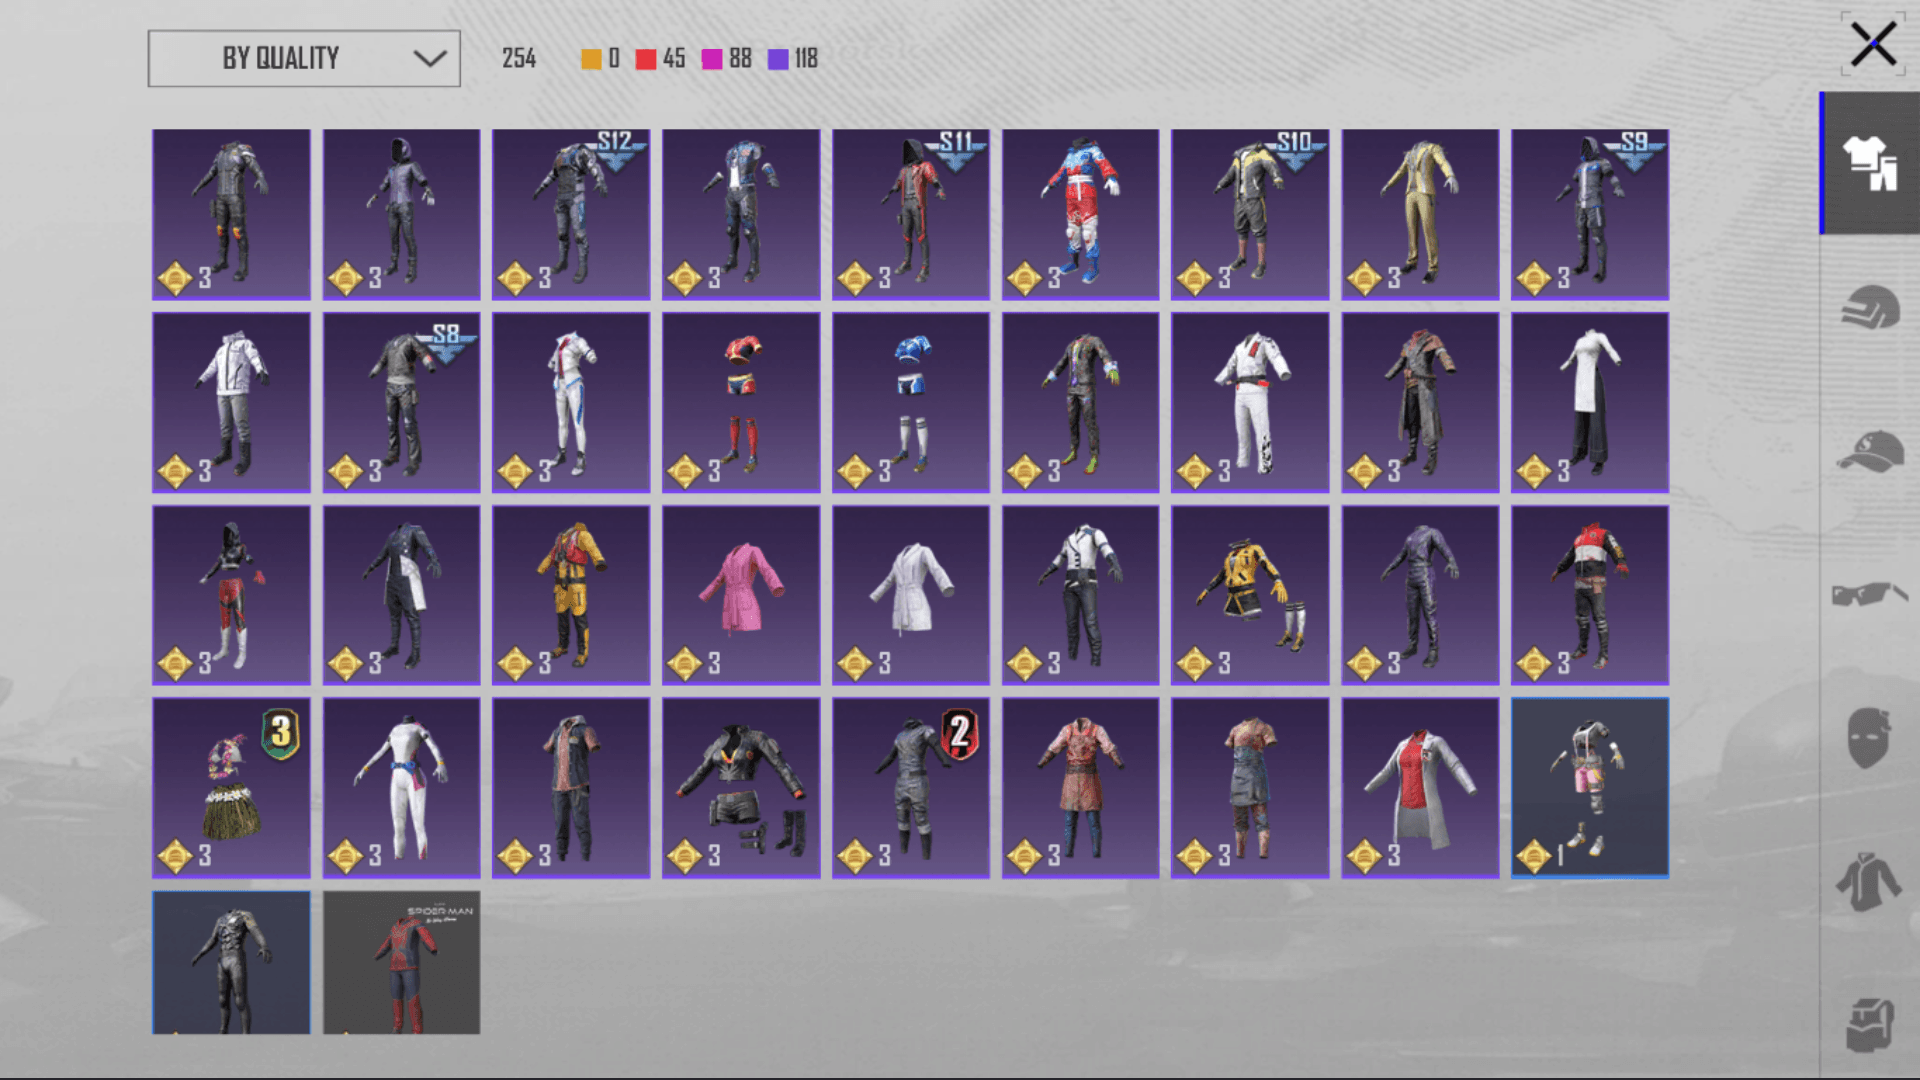Select the outfit tagged S10

click(x=1250, y=214)
